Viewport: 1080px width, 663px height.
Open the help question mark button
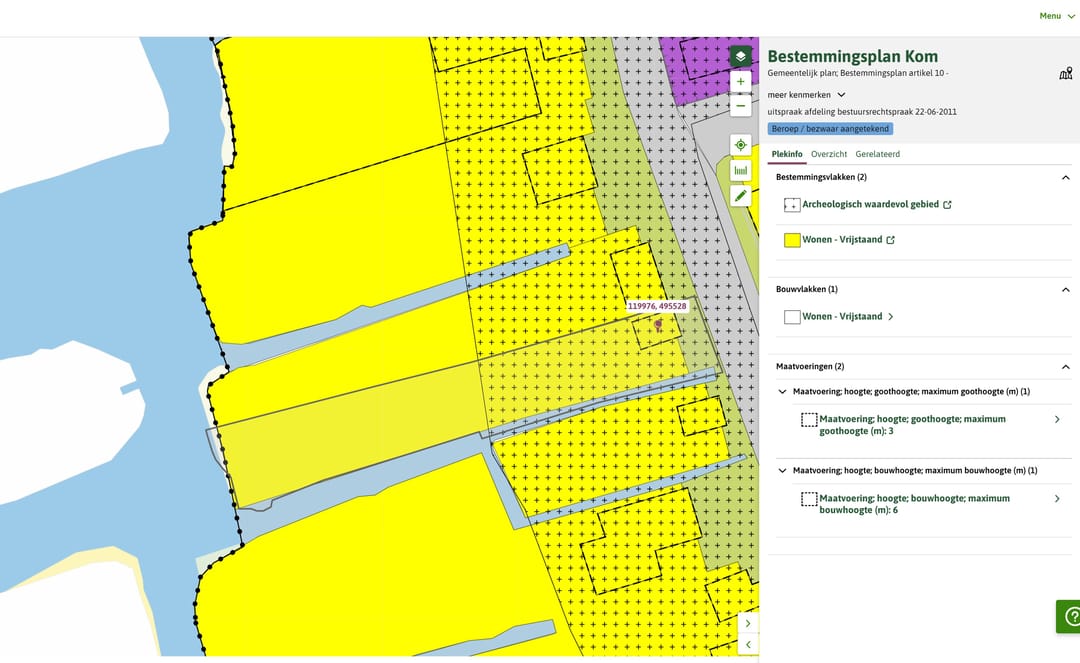(1070, 616)
